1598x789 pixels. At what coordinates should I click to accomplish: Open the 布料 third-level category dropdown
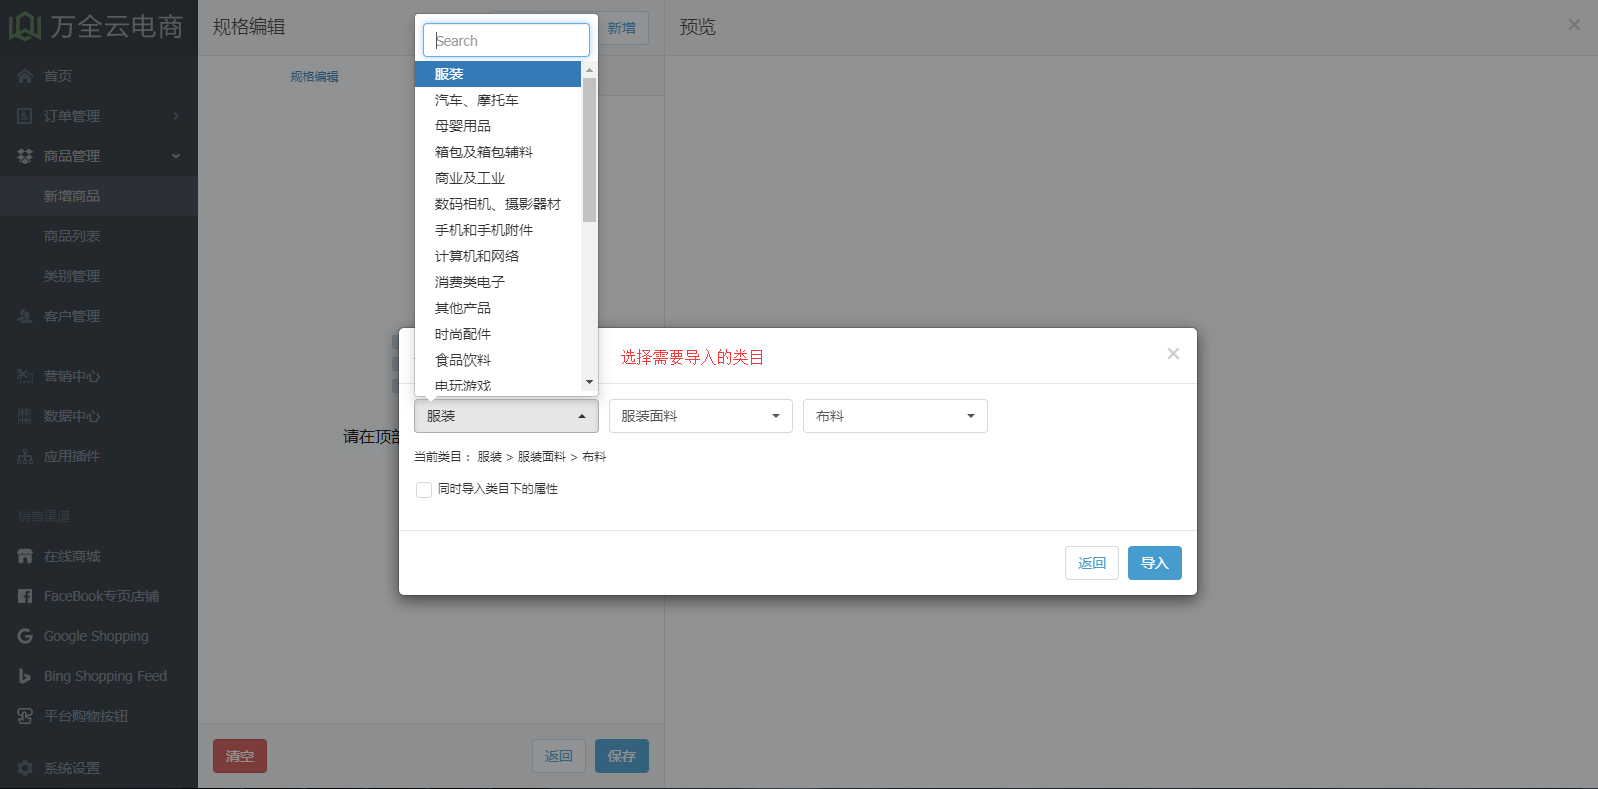pos(895,416)
